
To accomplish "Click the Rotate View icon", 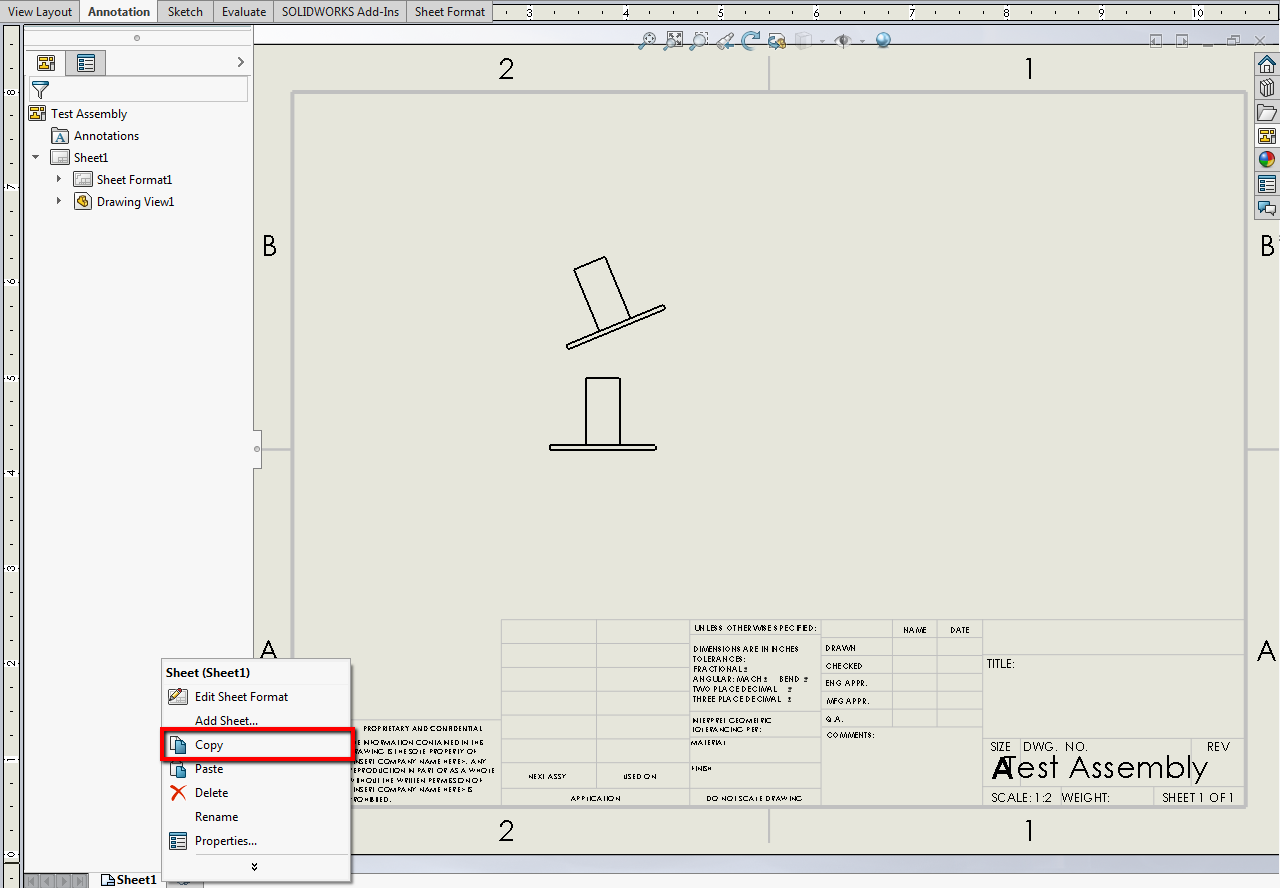I will click(x=750, y=41).
